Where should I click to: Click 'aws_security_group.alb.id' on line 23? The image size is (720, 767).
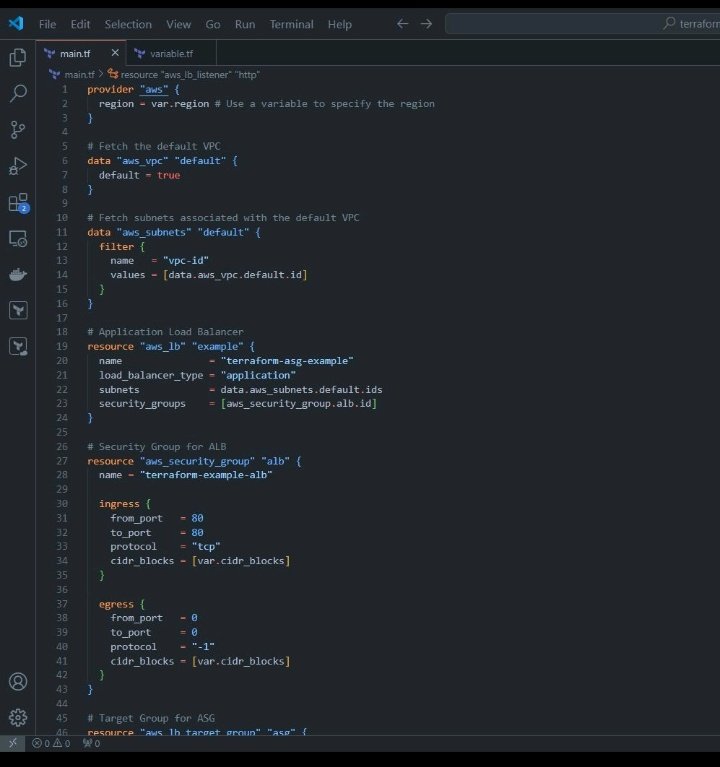click(298, 404)
